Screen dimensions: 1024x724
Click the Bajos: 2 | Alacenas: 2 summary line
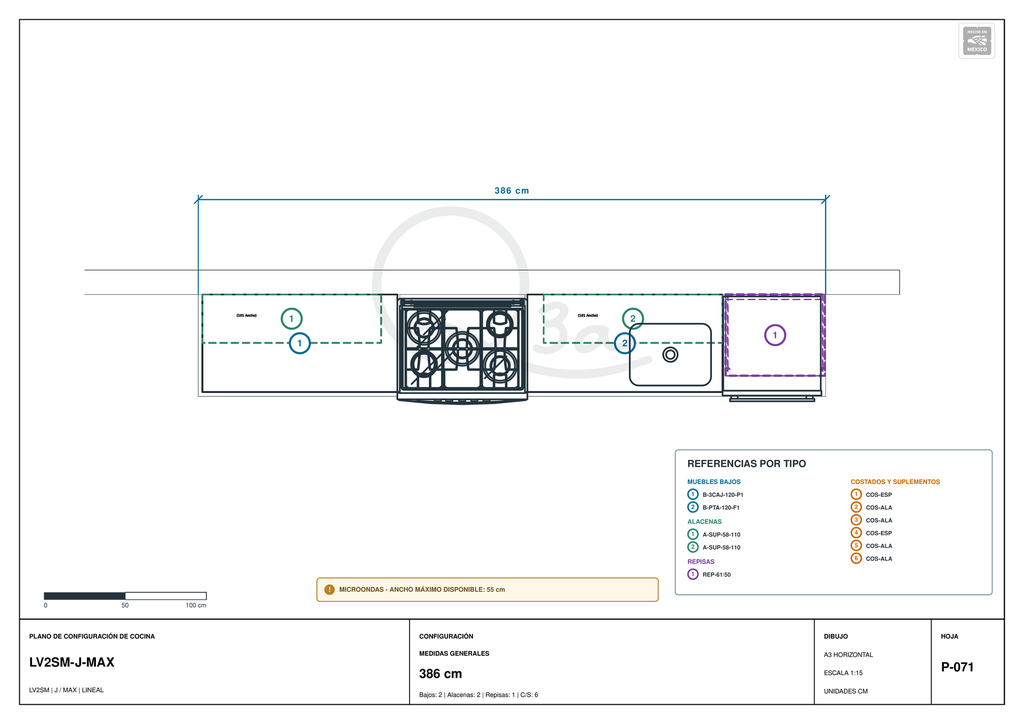pyautogui.click(x=479, y=695)
